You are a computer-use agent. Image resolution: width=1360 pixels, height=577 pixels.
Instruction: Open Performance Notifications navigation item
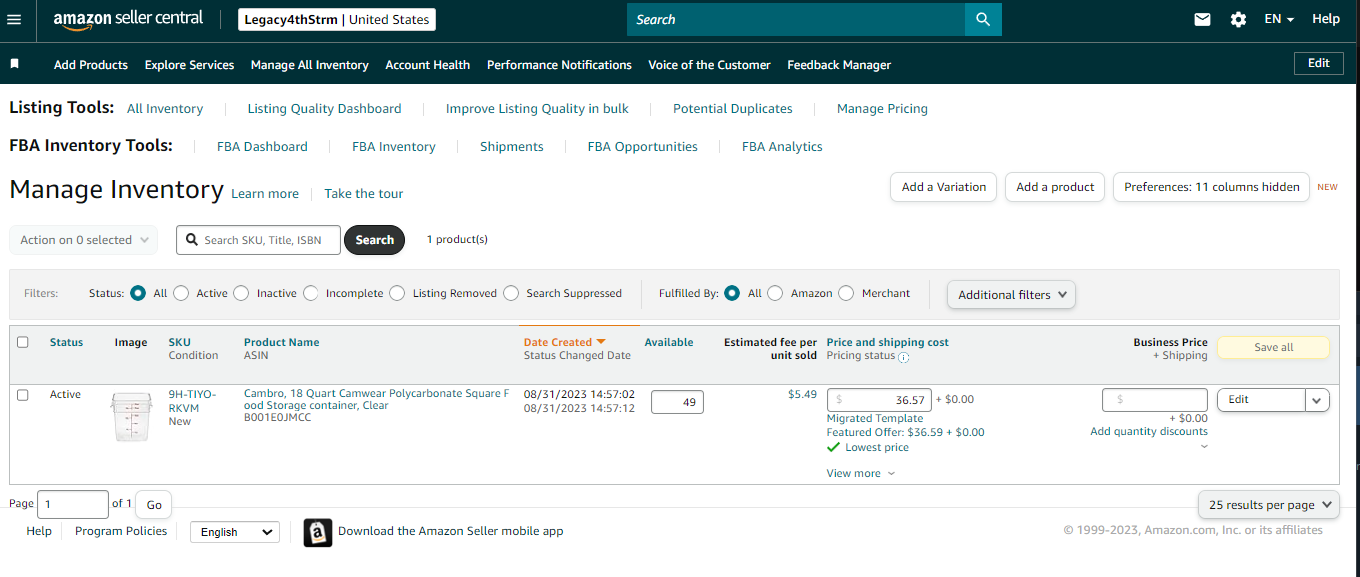click(x=559, y=65)
